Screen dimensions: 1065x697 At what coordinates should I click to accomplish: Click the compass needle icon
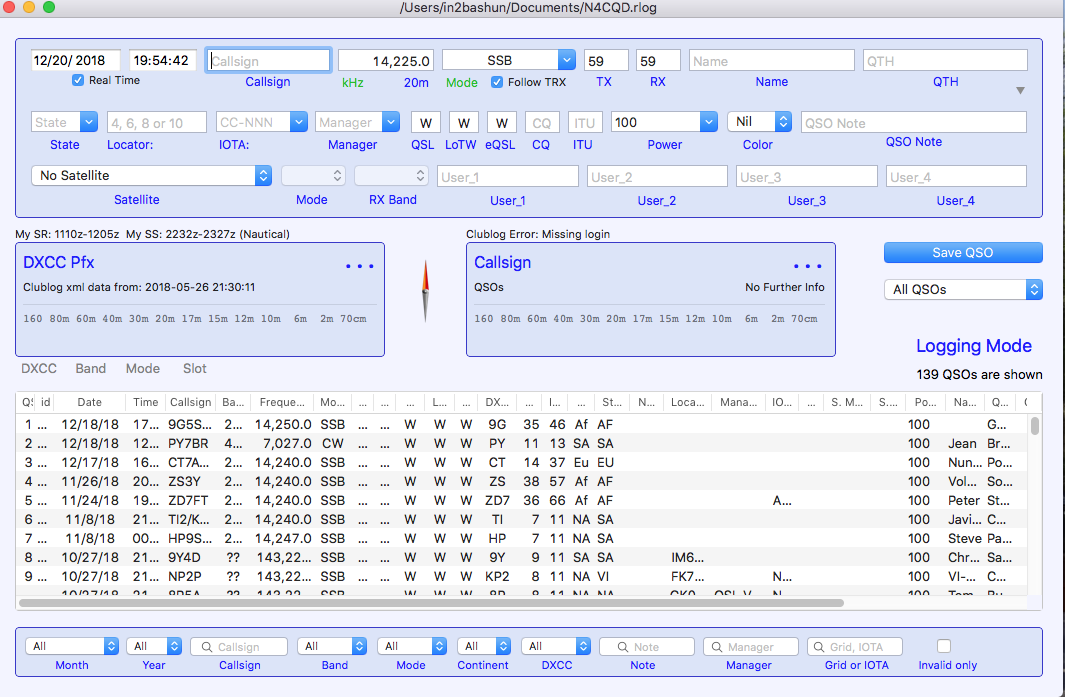(x=425, y=291)
